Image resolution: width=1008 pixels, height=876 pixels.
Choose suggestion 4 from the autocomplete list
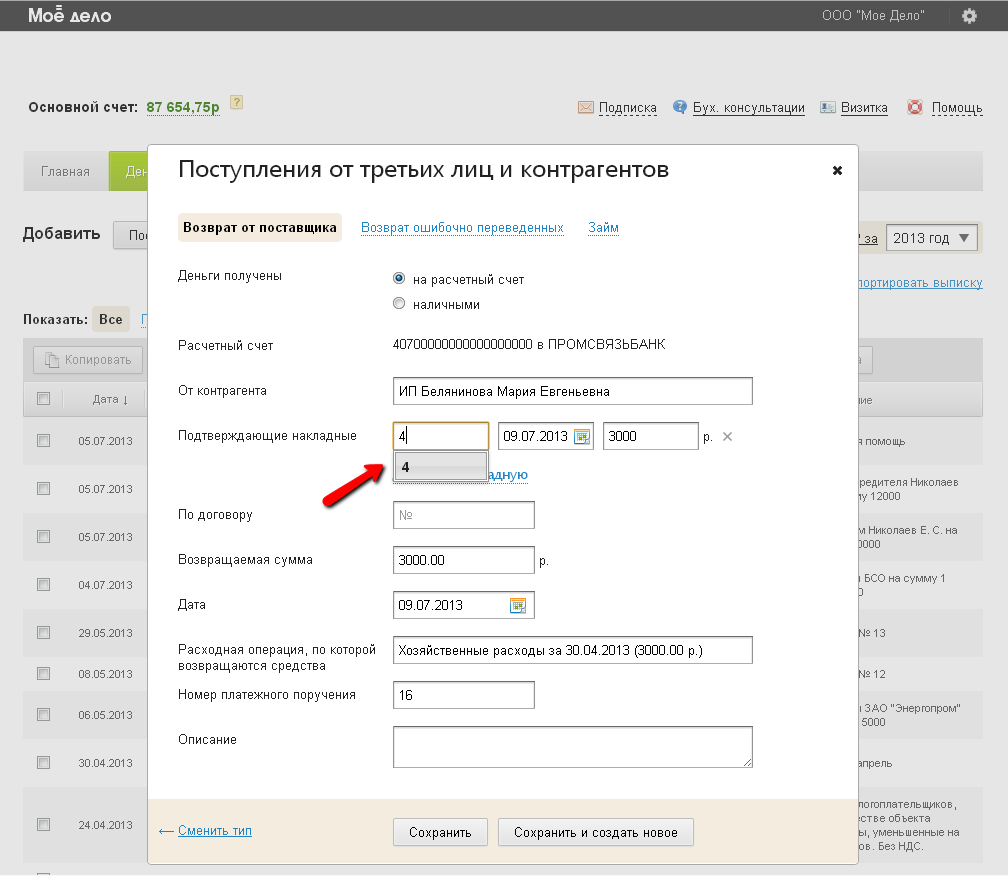coord(440,467)
